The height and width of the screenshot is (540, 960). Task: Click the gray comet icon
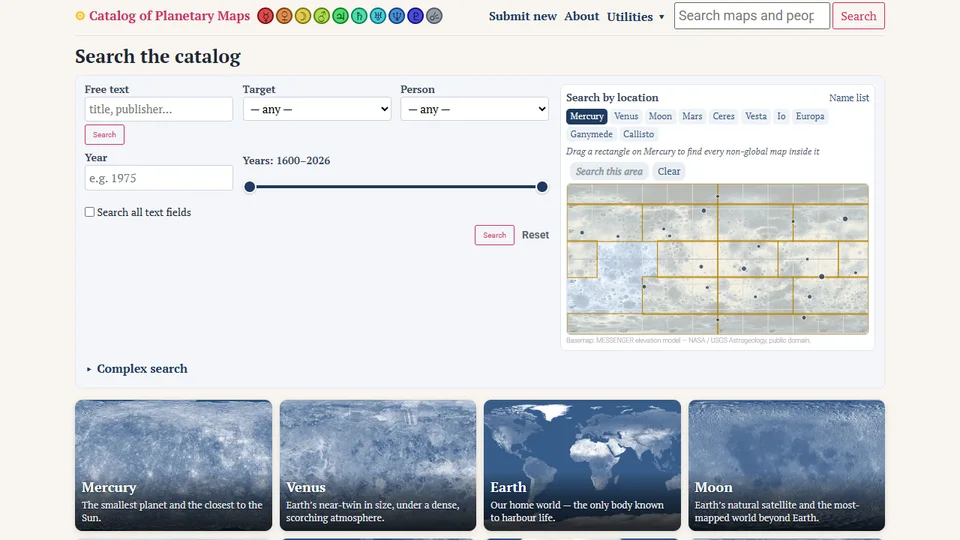pyautogui.click(x=434, y=16)
